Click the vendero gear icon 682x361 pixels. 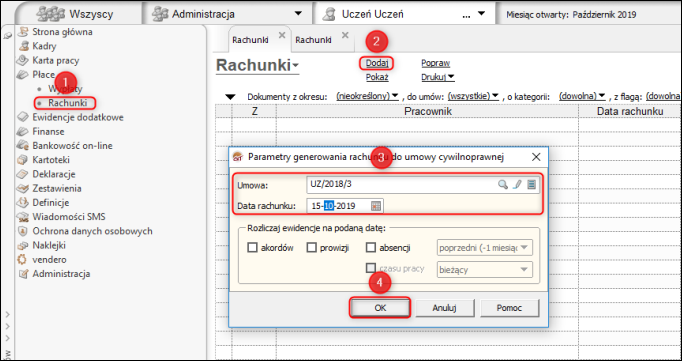(23, 260)
